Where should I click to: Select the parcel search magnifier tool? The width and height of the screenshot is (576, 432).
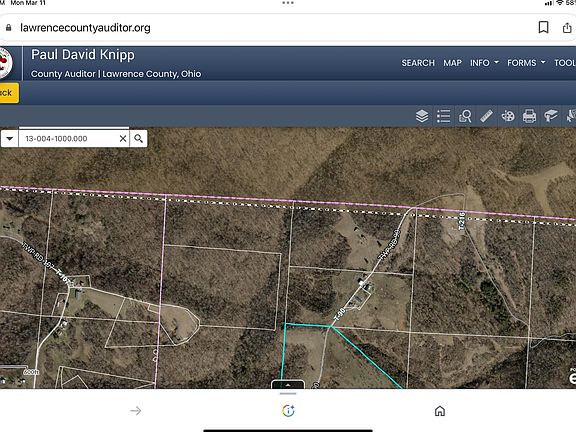465,116
